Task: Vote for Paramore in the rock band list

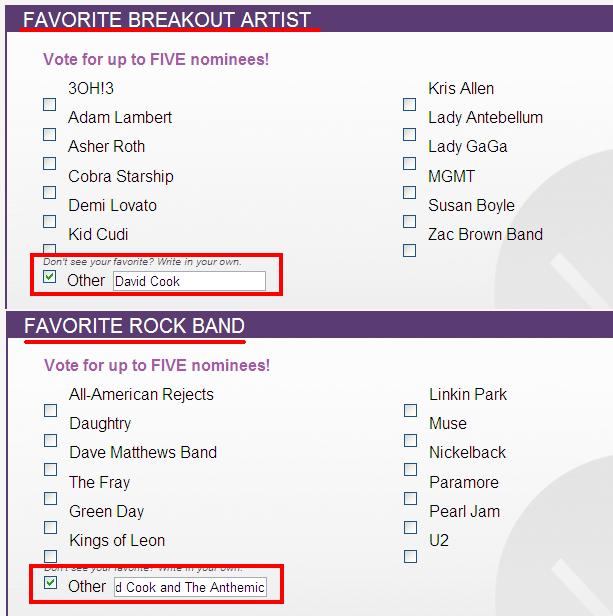Action: tap(410, 498)
